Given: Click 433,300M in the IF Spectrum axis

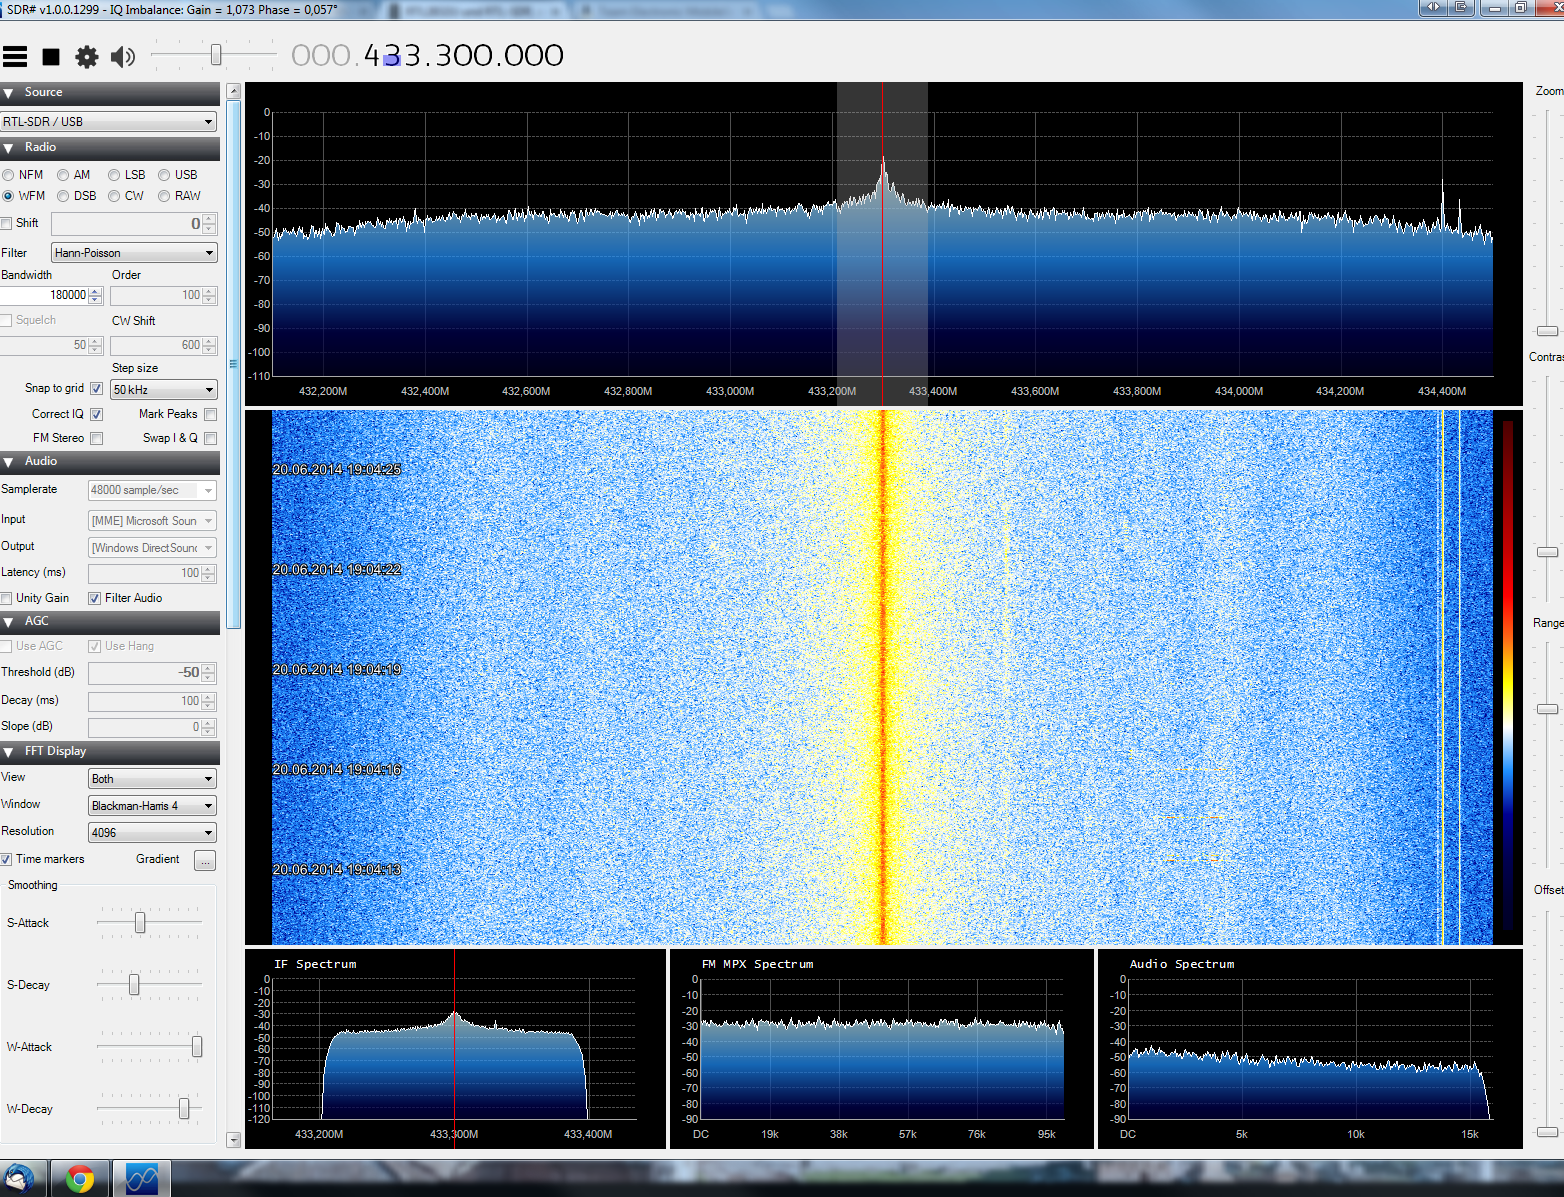Looking at the screenshot, I should pos(454,1134).
